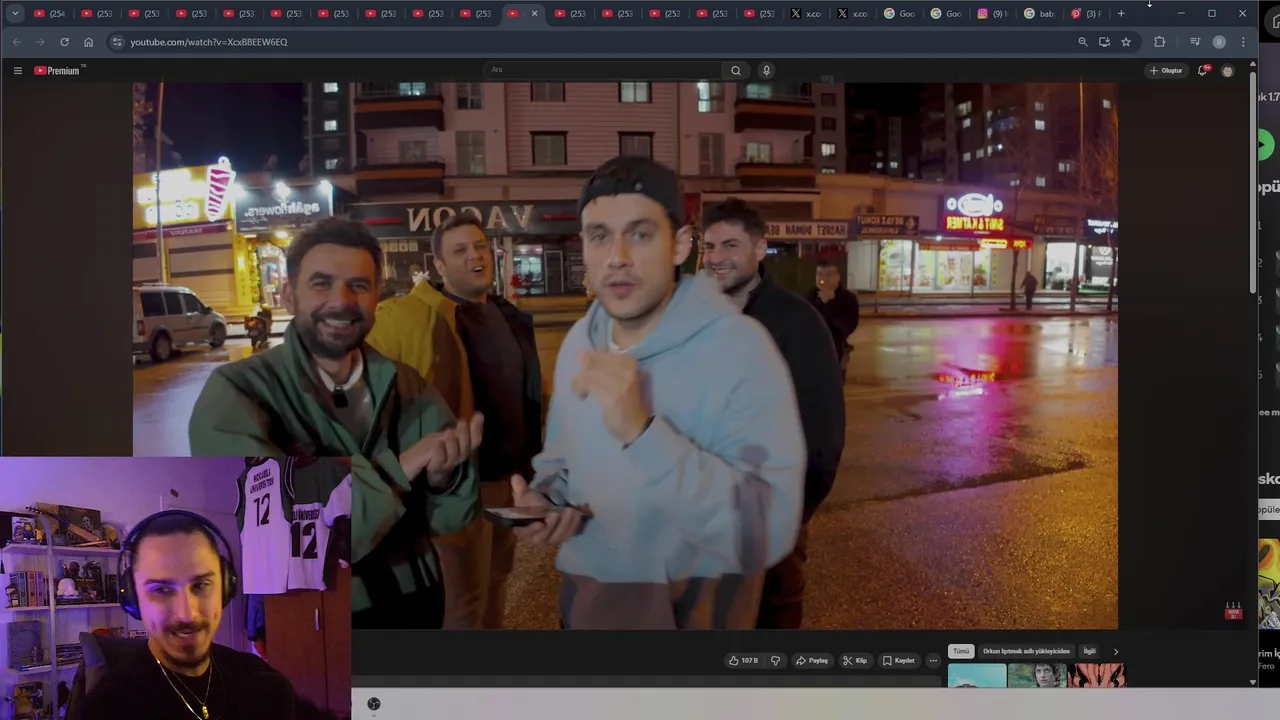The image size is (1280, 720).
Task: Open third recommended red thumbnail
Action: tap(1097, 676)
